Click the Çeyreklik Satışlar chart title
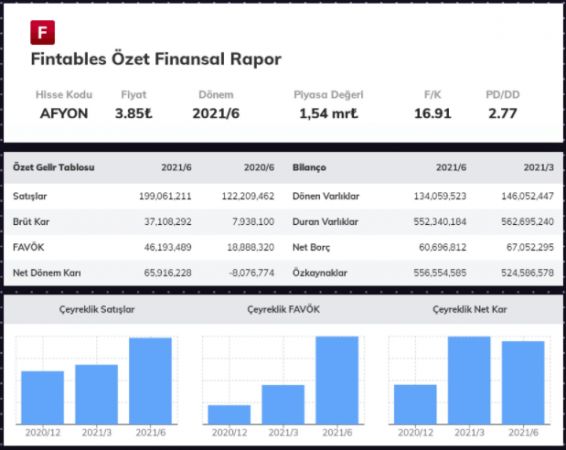The image size is (566, 450). pos(97,310)
